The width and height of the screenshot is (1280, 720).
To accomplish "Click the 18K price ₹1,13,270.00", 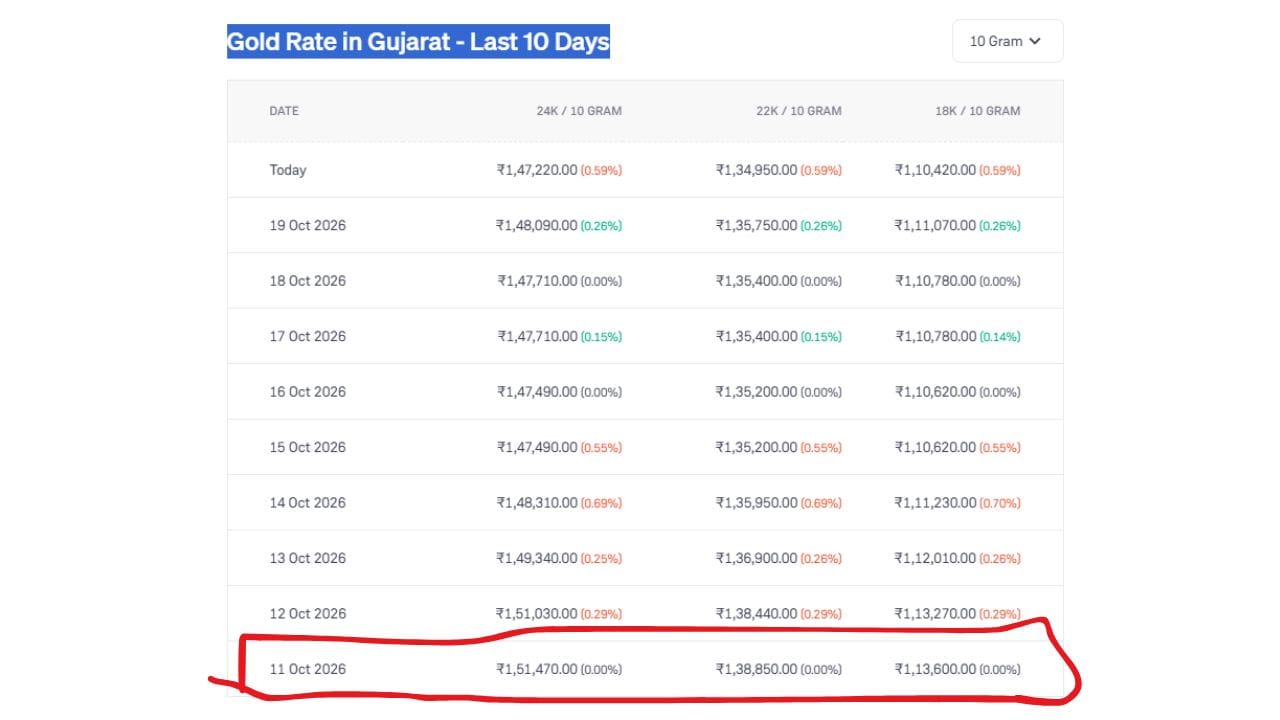I will (x=935, y=613).
